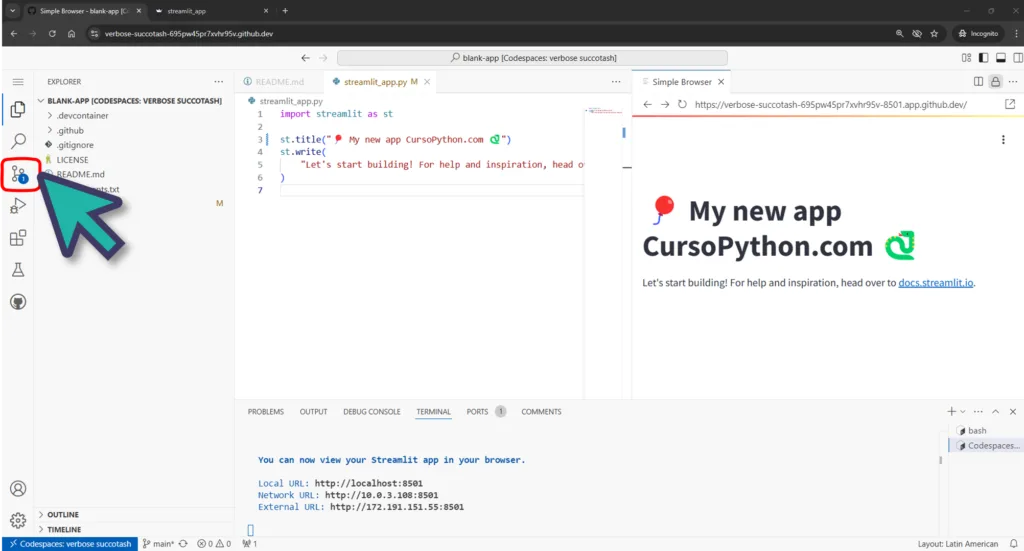The width and height of the screenshot is (1024, 551).
Task: Open the Run and Debug view
Action: (18, 206)
